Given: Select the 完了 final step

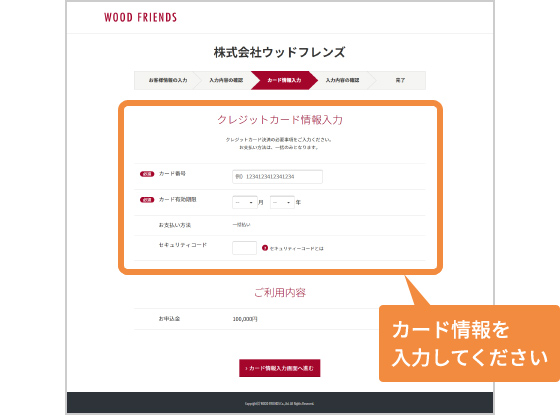Looking at the screenshot, I should [400, 80].
